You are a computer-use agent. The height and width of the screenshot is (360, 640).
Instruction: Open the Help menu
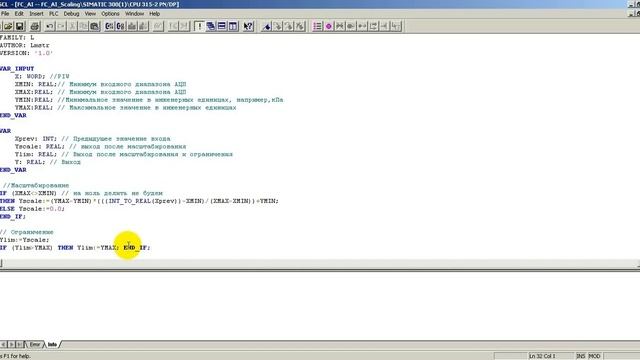155,13
